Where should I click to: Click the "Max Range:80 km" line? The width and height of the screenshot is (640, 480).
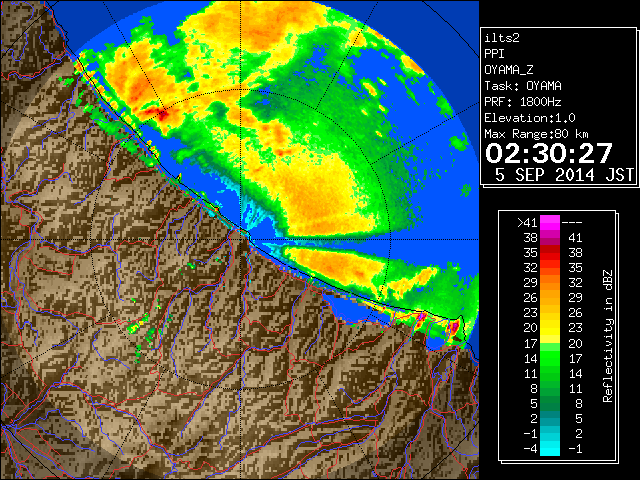[x=537, y=134]
